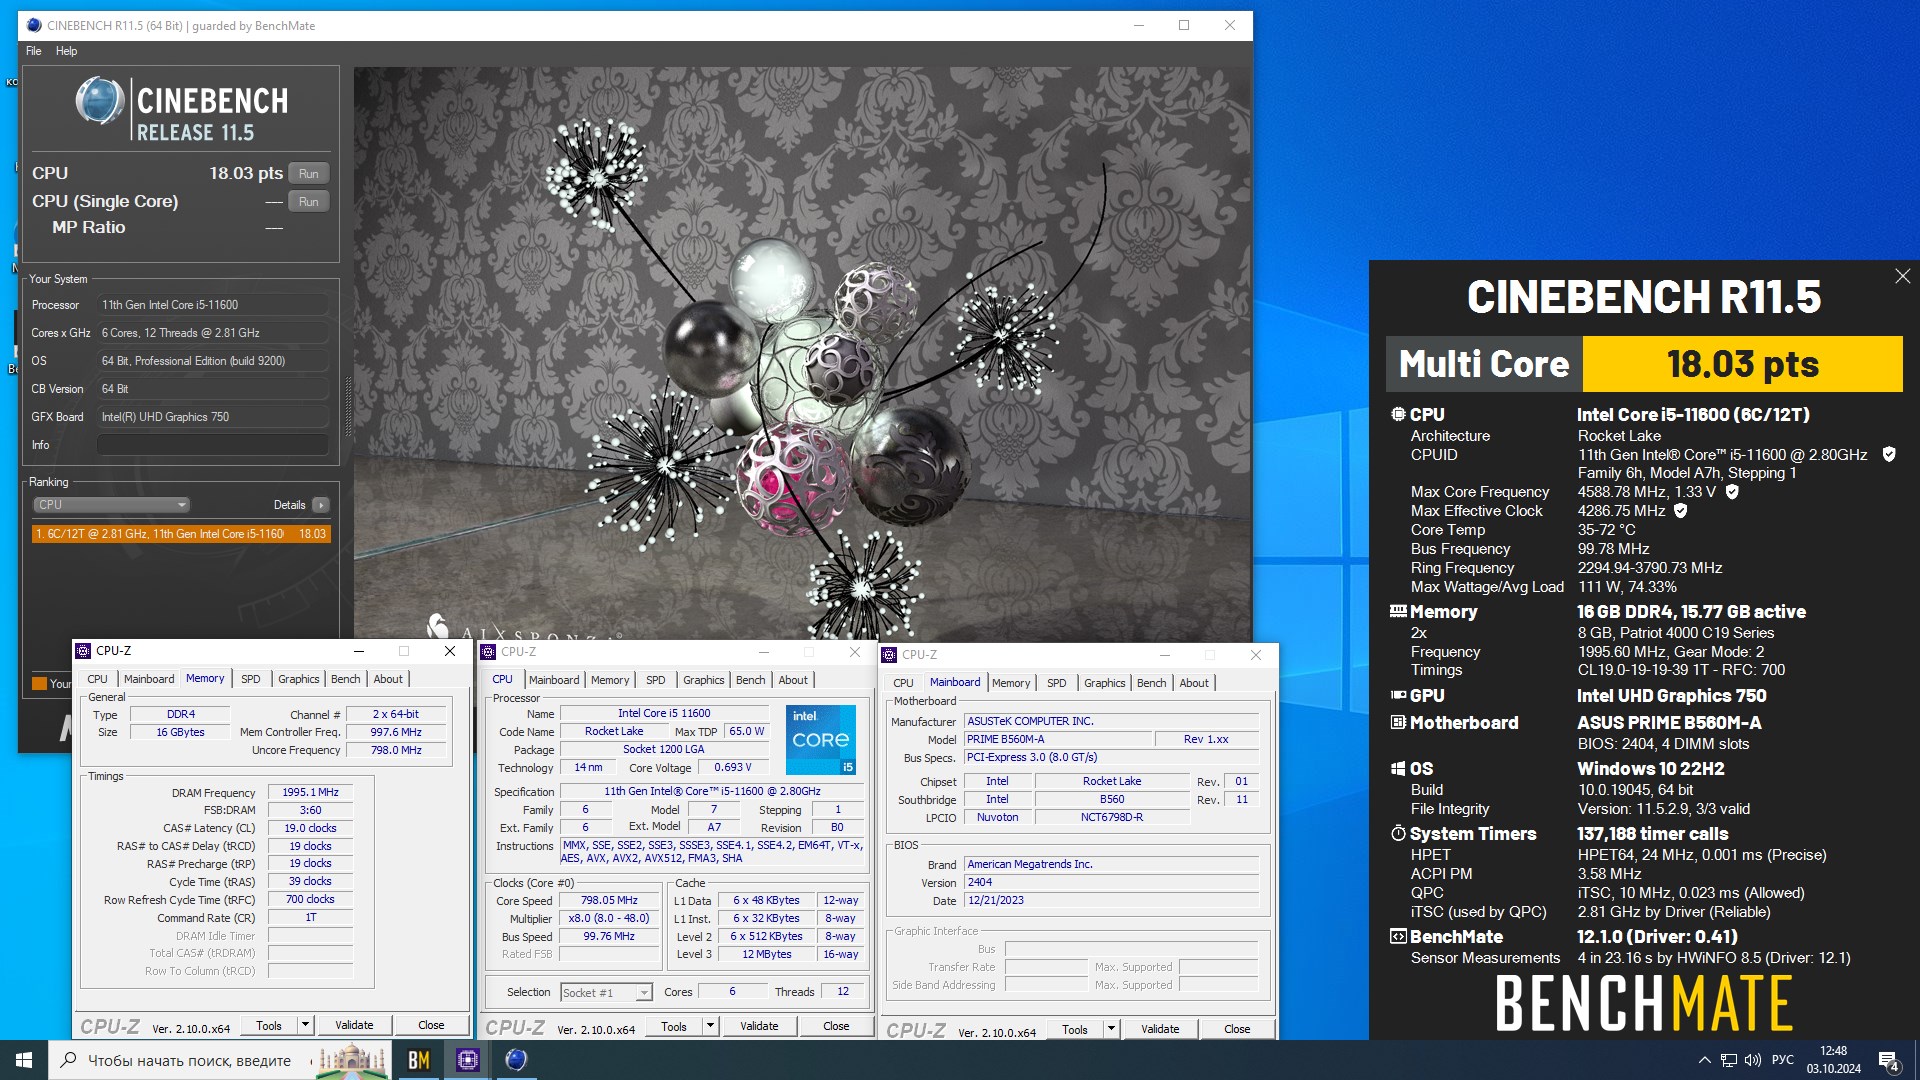Open Cinebench taskbar icon
Viewport: 1920px width, 1080px height.
pyautogui.click(x=515, y=1060)
